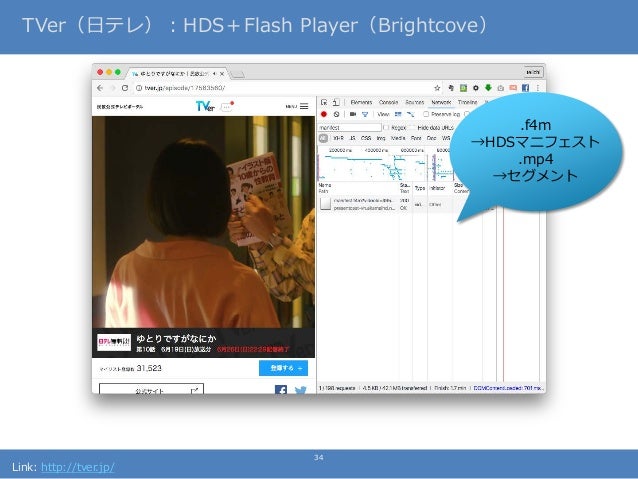Open the Network tab in DevTools
The image size is (638, 479).
click(441, 102)
